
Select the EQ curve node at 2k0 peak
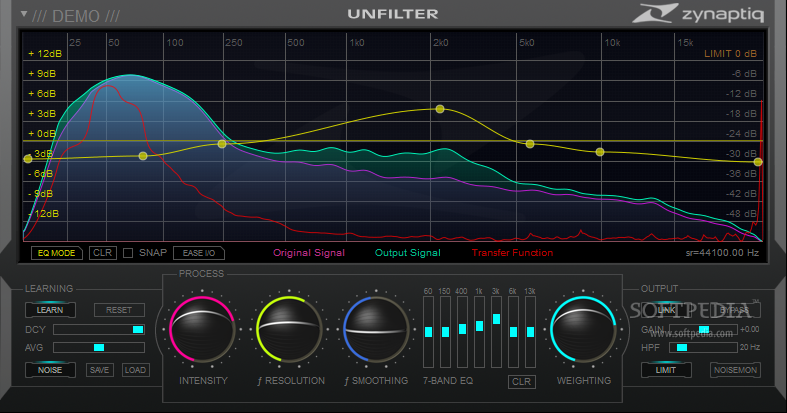[440, 109]
